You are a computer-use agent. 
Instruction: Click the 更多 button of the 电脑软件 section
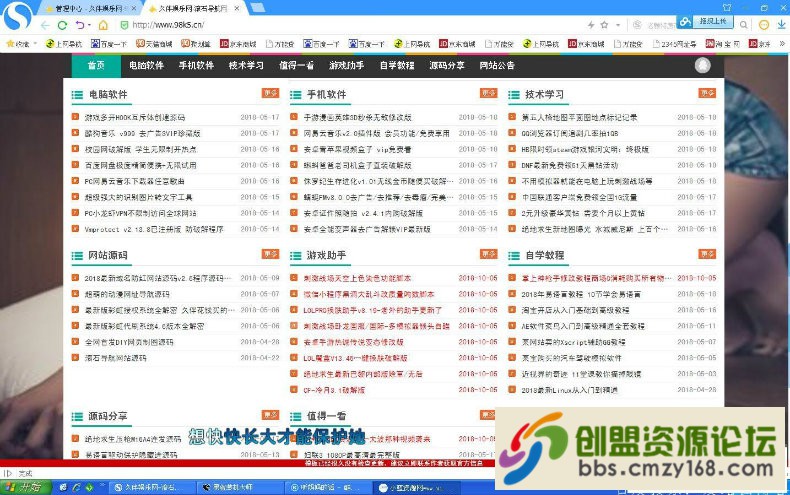(x=271, y=93)
